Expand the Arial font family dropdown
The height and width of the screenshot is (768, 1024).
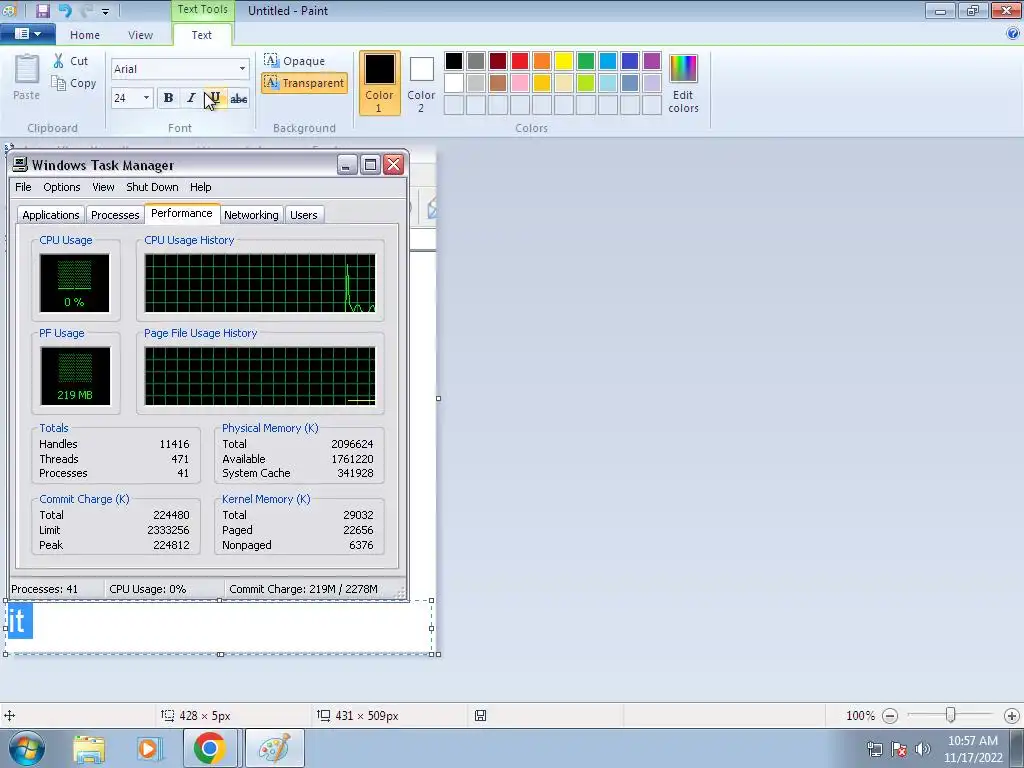coord(242,69)
